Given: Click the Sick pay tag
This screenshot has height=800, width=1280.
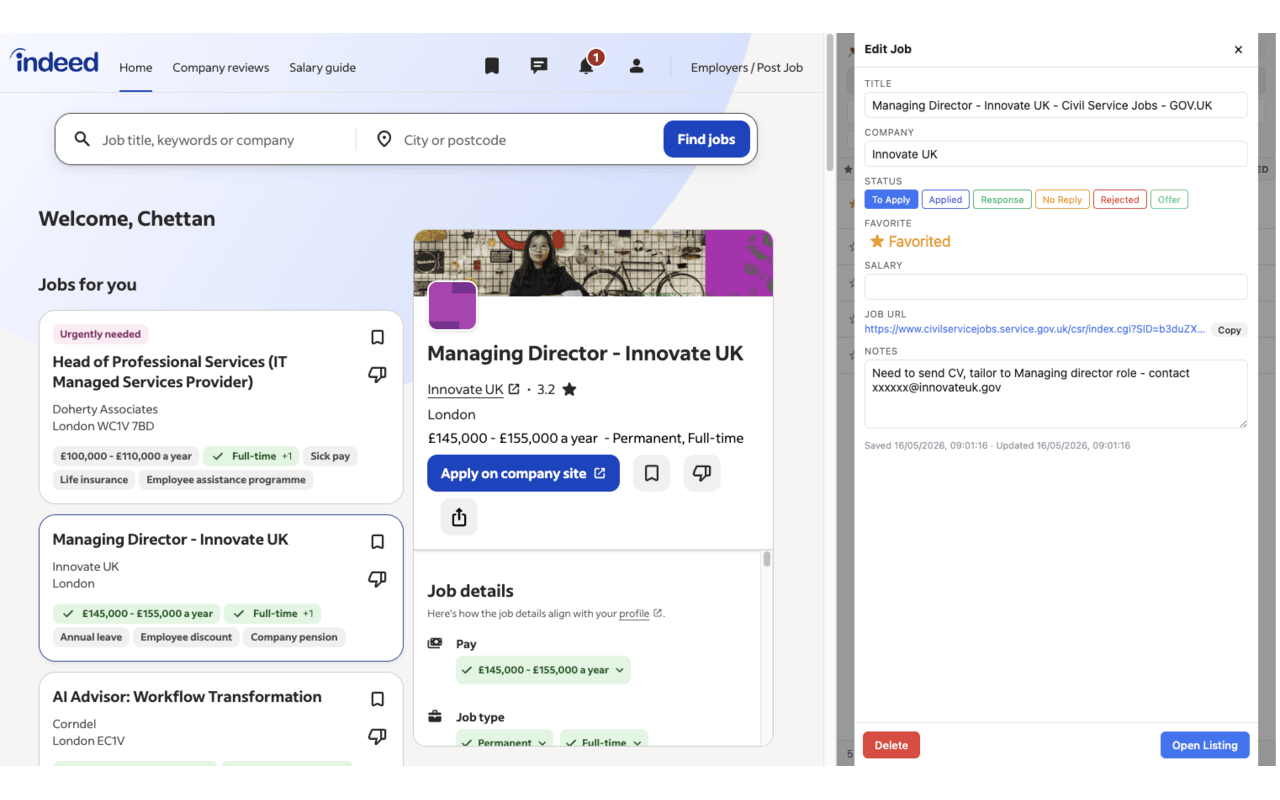Looking at the screenshot, I should pyautogui.click(x=330, y=456).
